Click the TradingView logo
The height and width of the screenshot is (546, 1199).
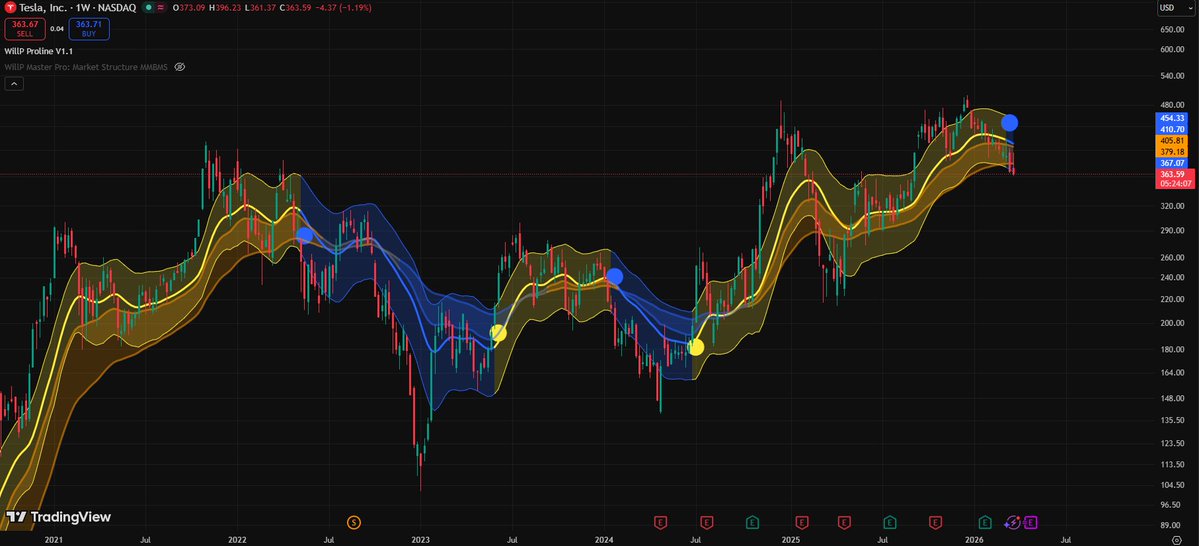pyautogui.click(x=59, y=517)
